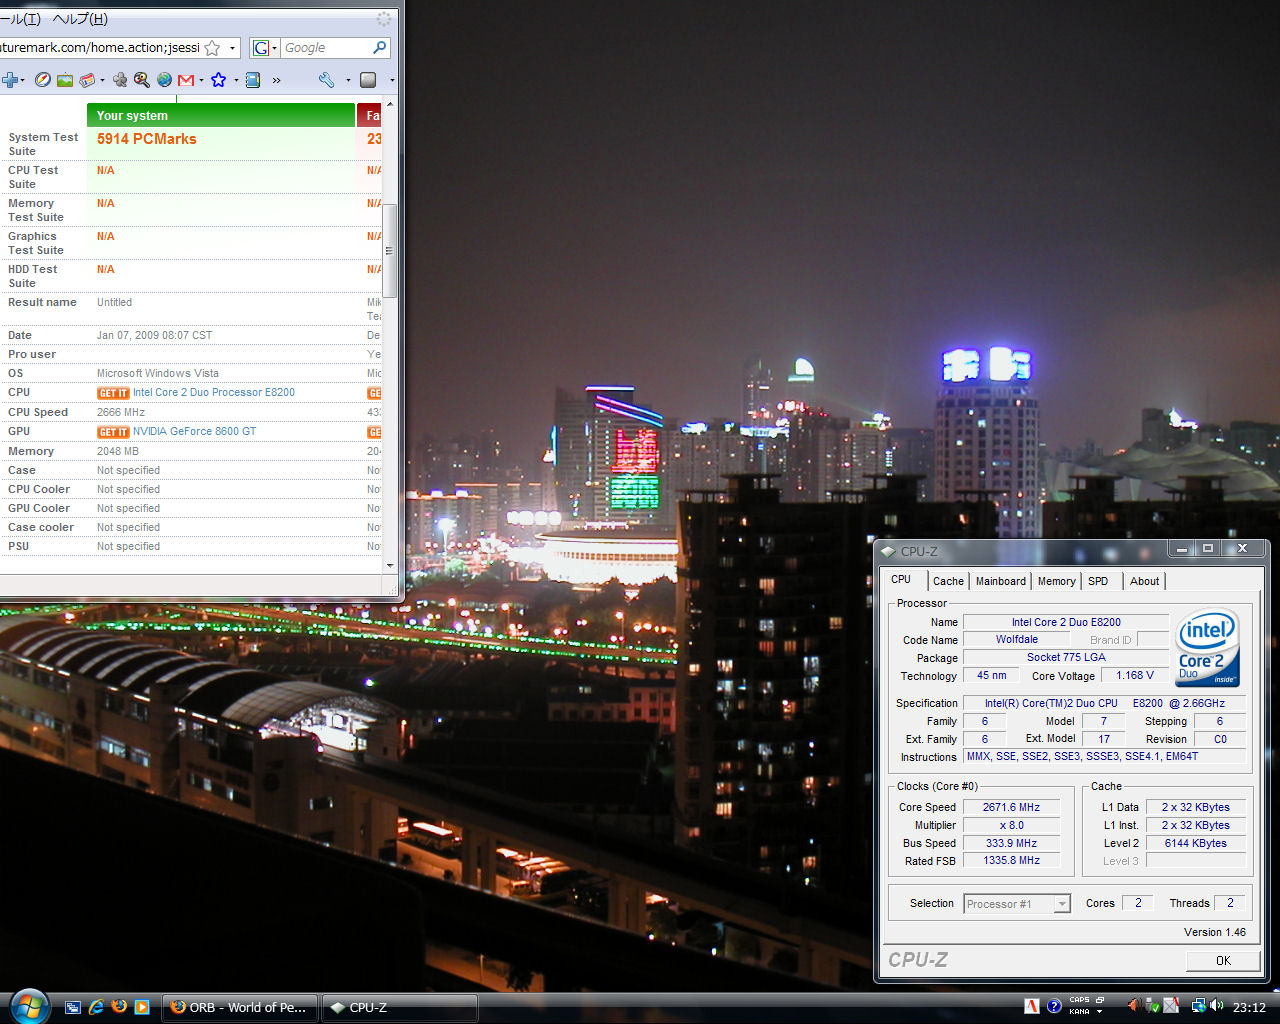Open the dropdown next to blue star

click(x=235, y=80)
